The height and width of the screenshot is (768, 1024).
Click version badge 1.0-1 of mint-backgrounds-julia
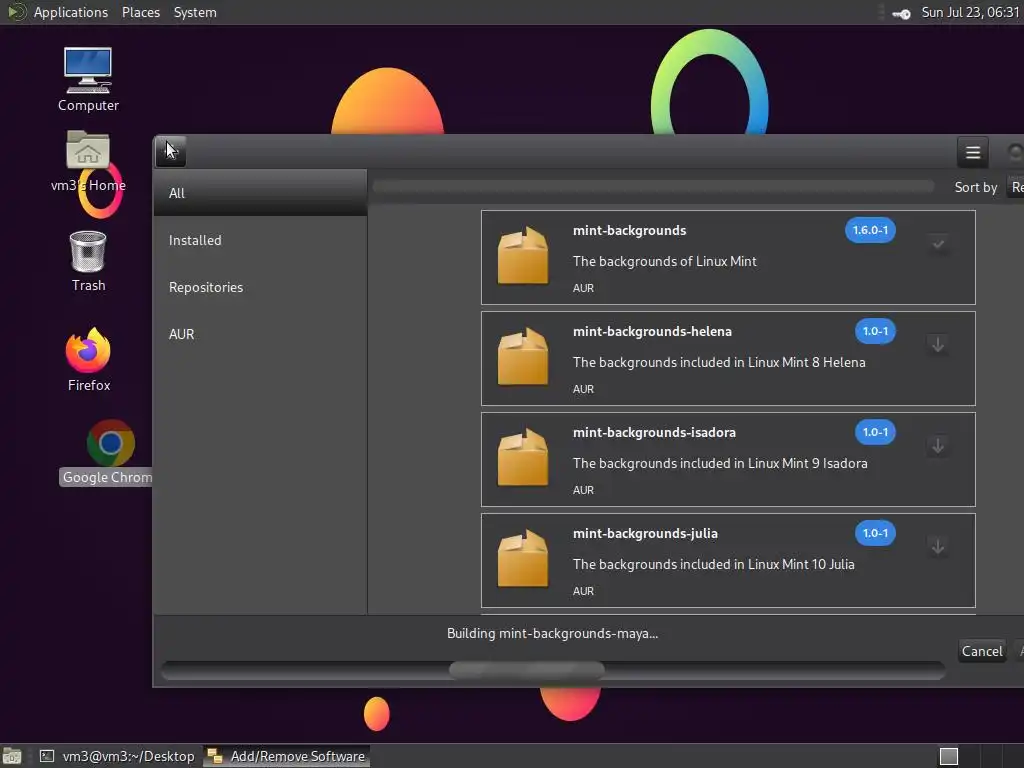(875, 533)
